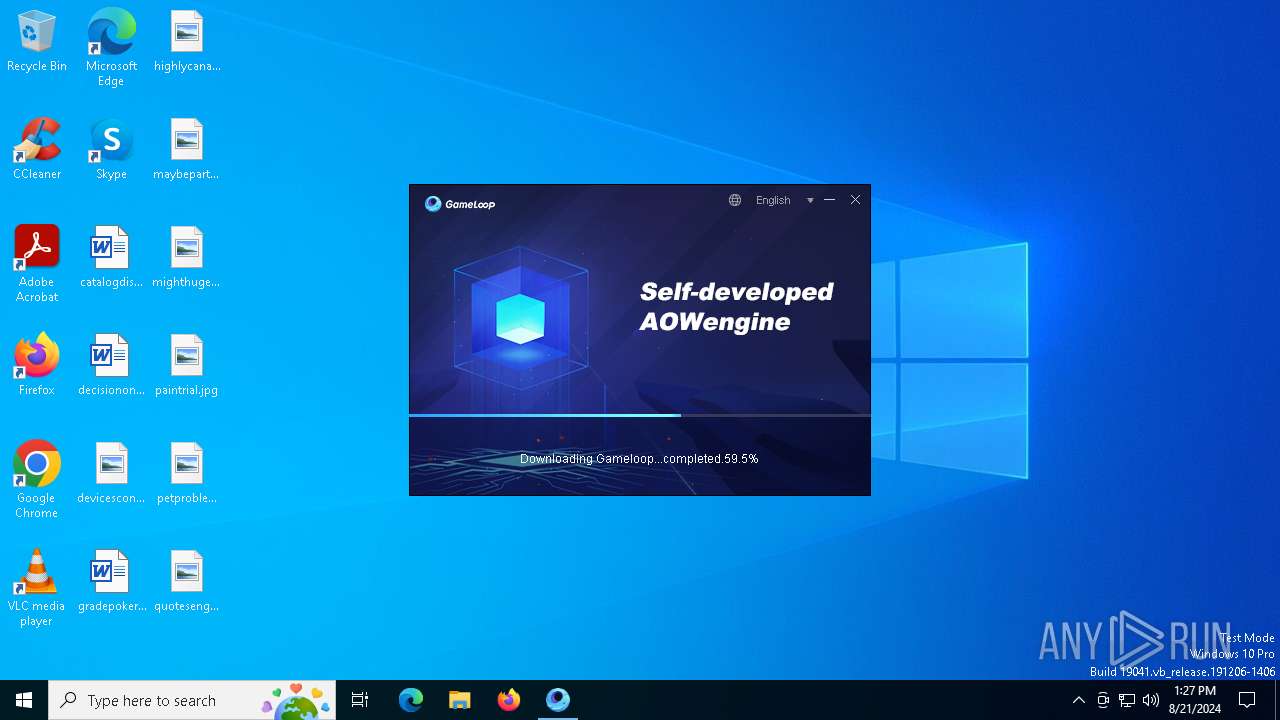
Task: Select the VLC media player shortcut
Action: 37,588
